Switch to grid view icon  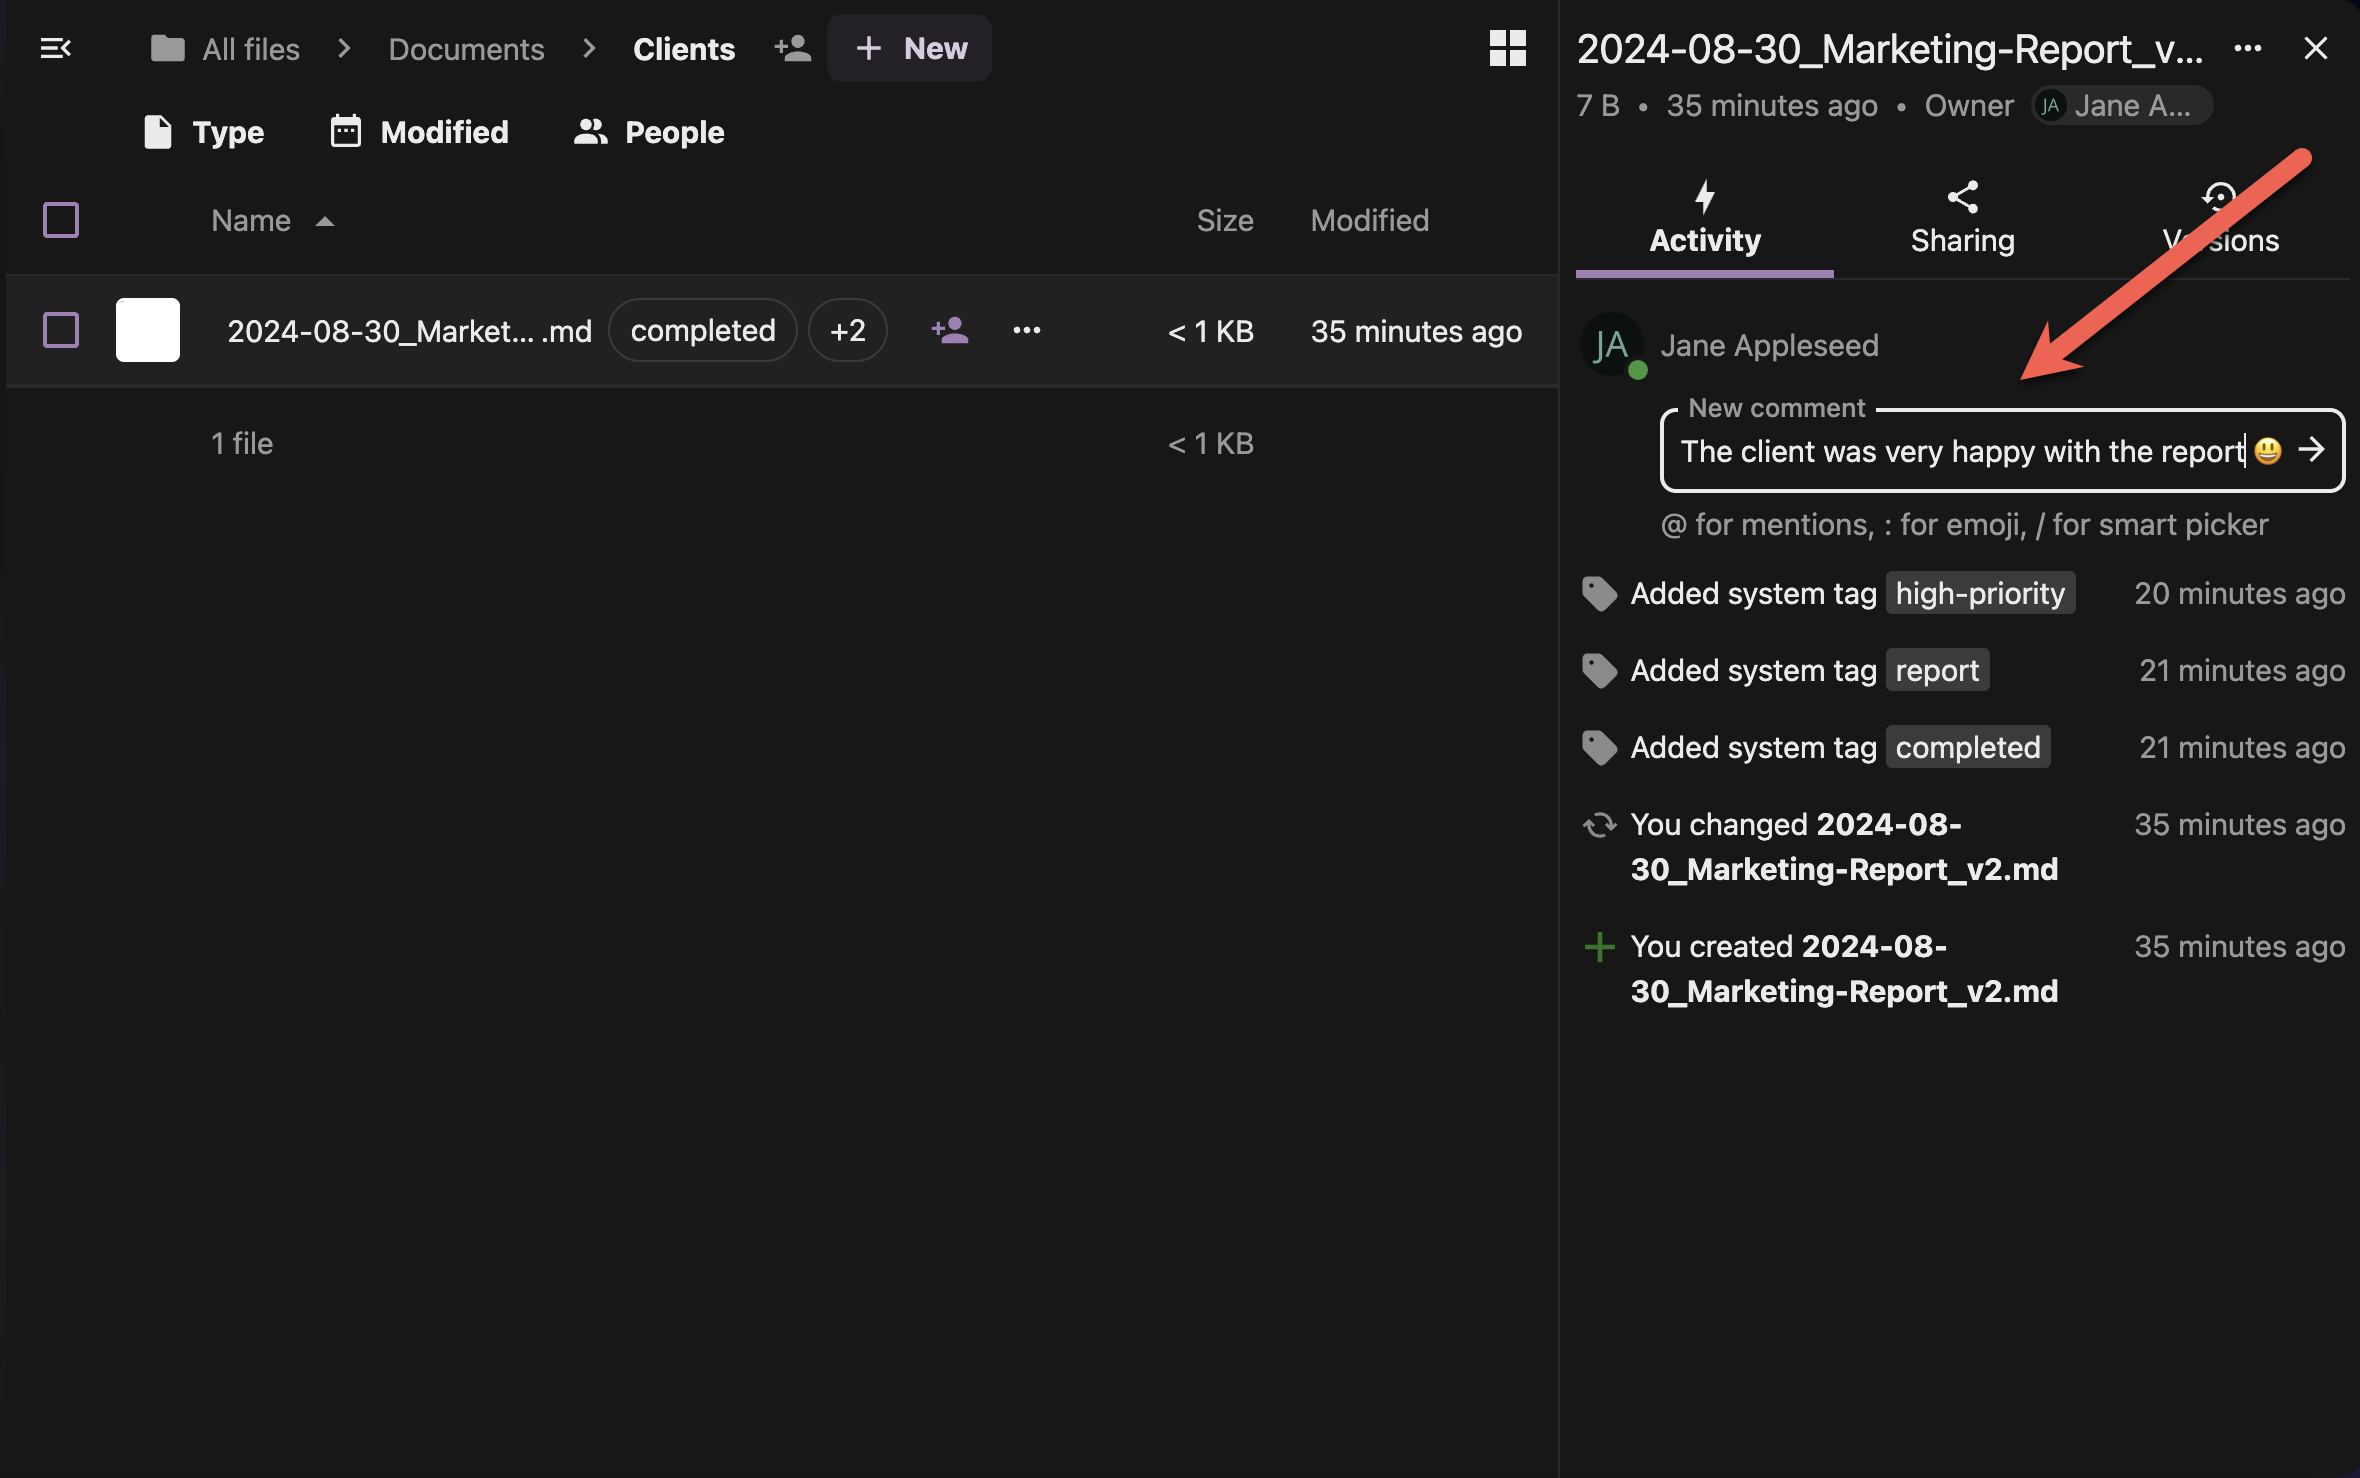coord(1507,48)
